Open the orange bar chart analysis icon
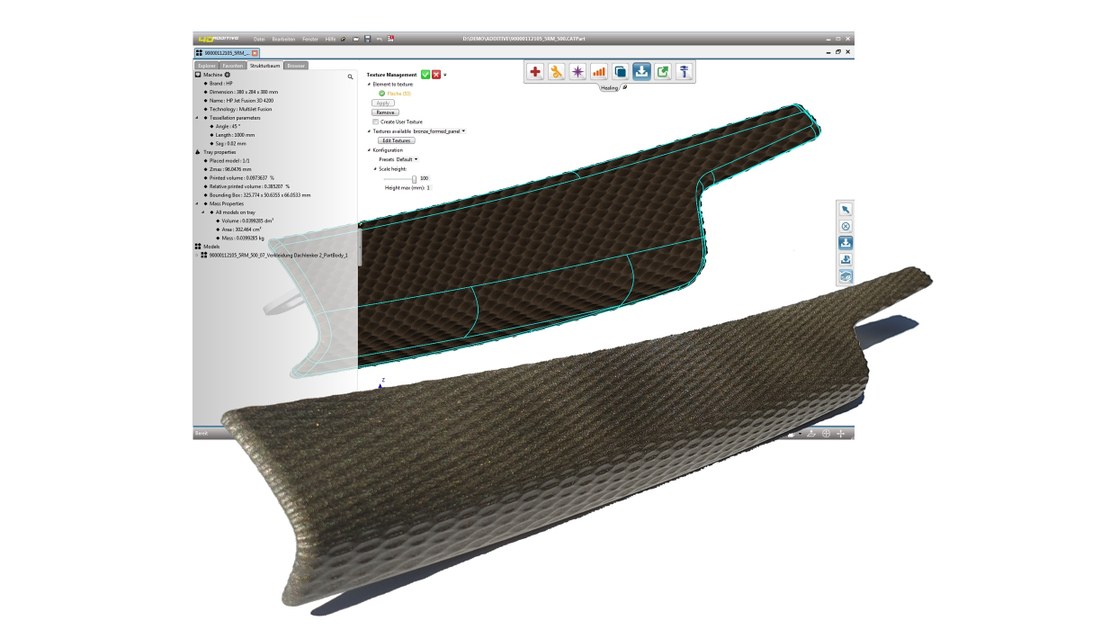The height and width of the screenshot is (630, 1119). 599,71
